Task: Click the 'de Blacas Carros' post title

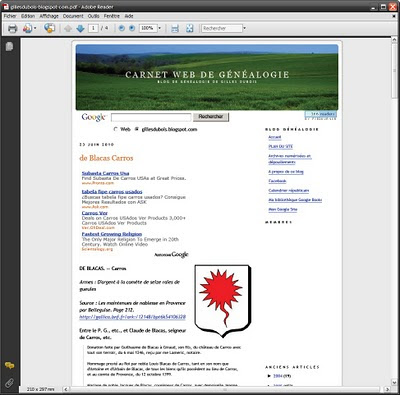Action: coord(106,158)
